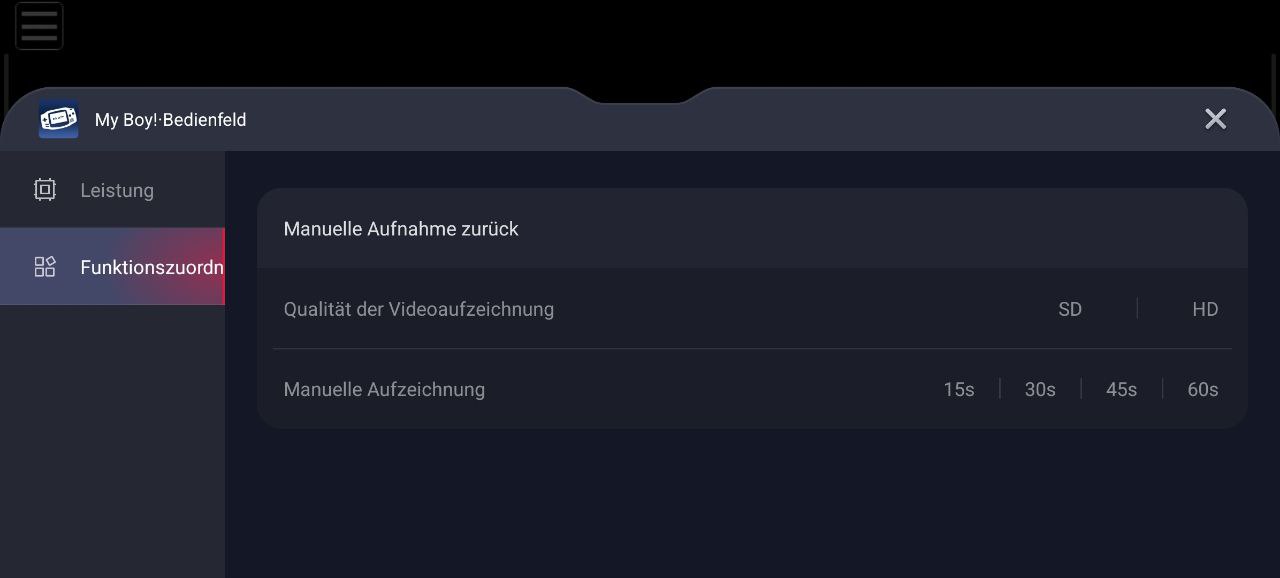
Task: Click the Funktionszuordnung grid icon
Action: pyautogui.click(x=45, y=267)
